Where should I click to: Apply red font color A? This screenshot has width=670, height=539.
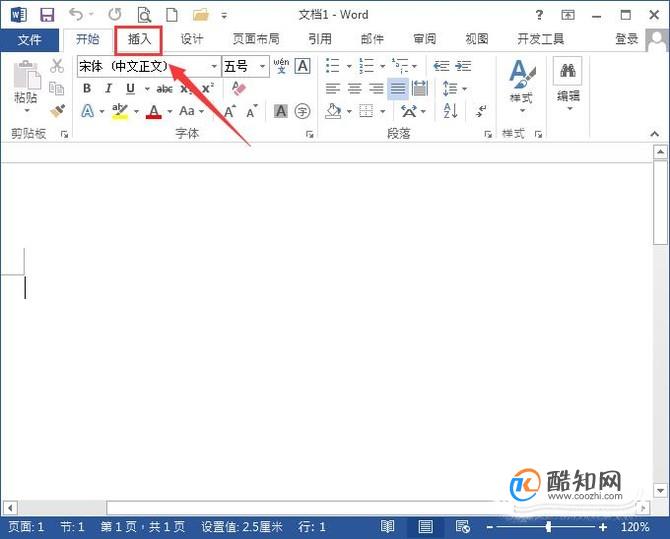(154, 112)
